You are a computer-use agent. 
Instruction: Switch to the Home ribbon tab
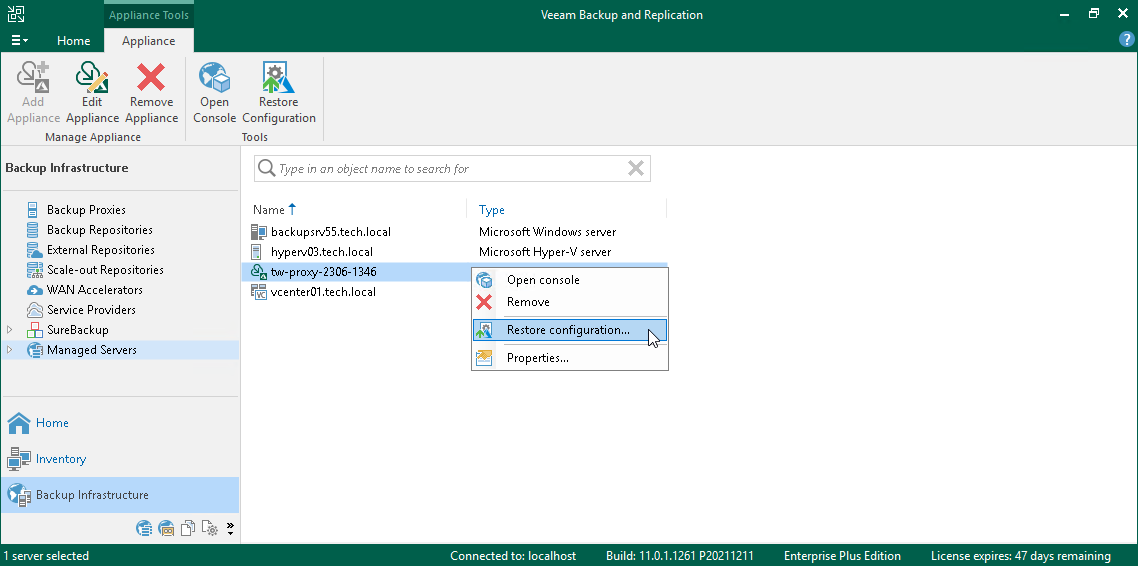click(73, 41)
